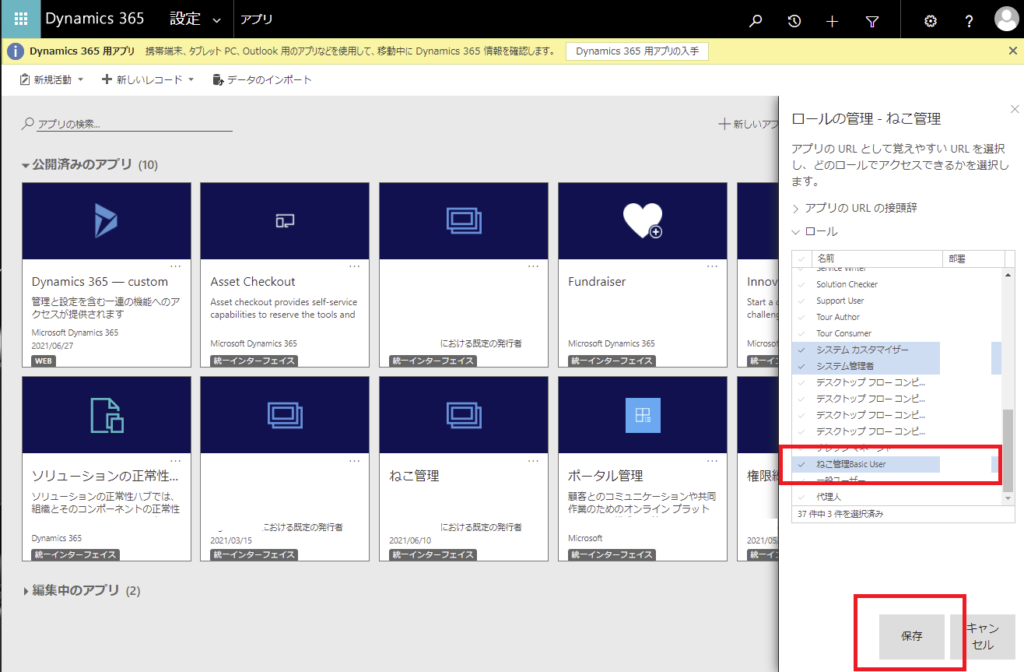This screenshot has height=672, width=1024.
Task: Click the 新しいアプリ create button
Action: 748,124
